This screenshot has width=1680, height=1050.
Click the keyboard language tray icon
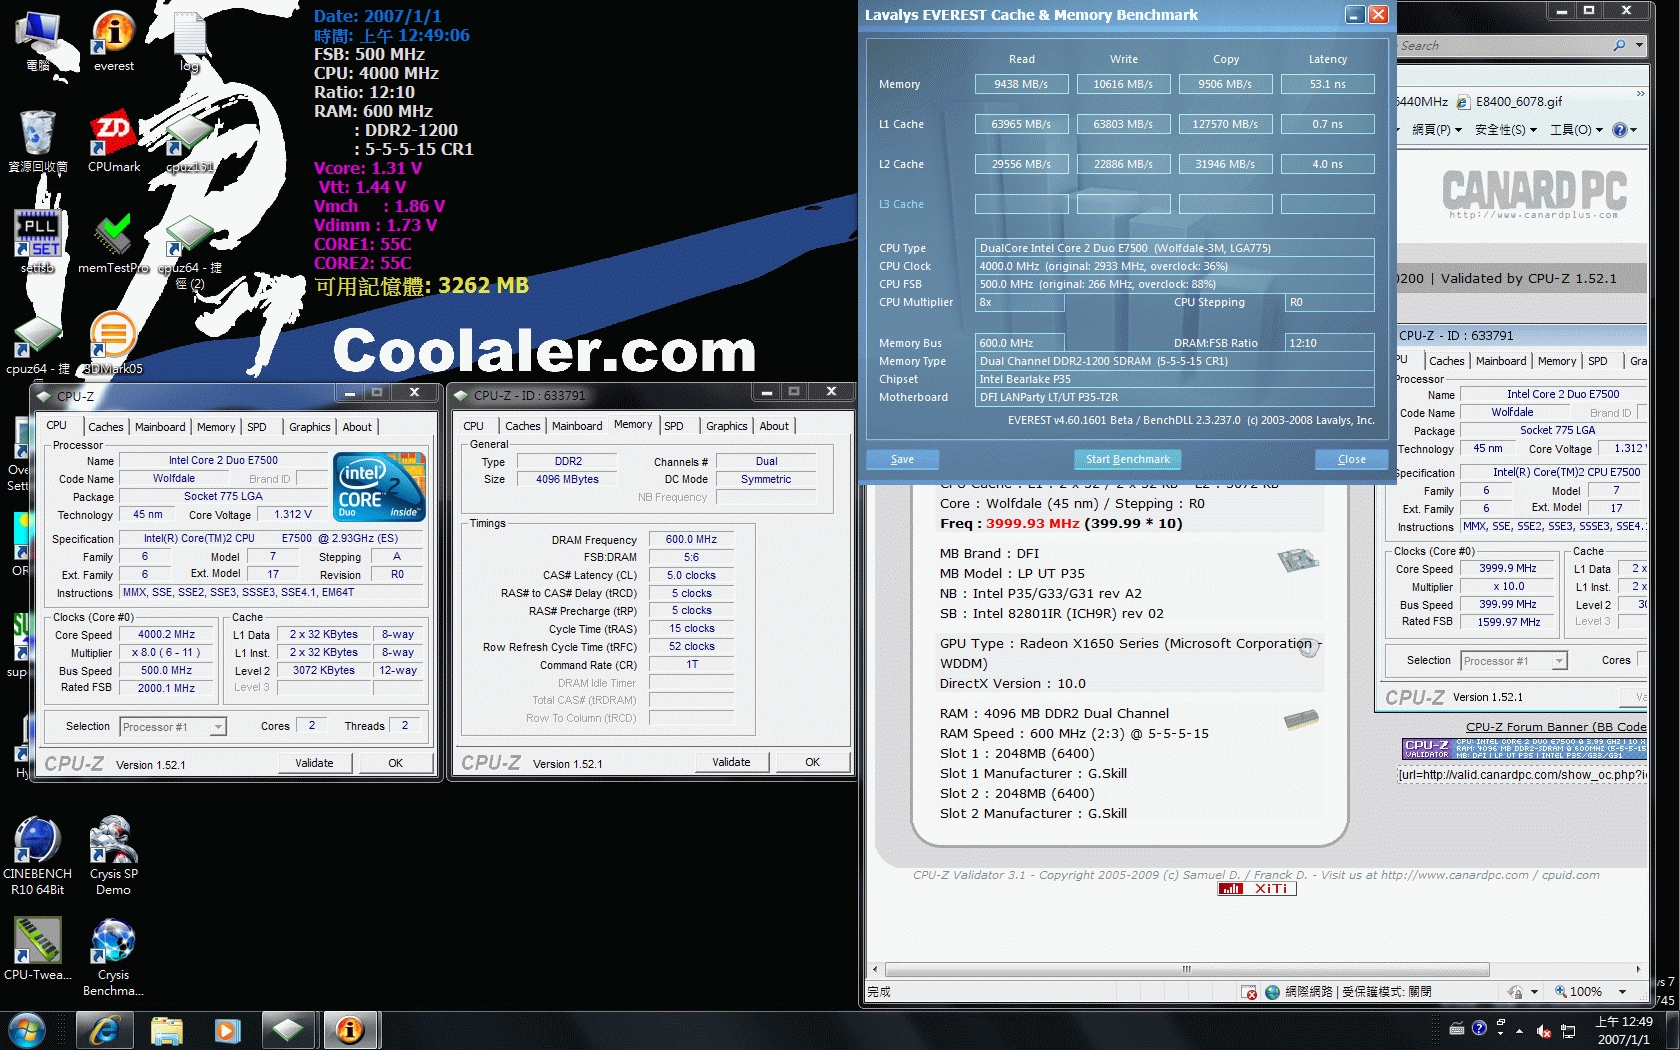click(1457, 1029)
